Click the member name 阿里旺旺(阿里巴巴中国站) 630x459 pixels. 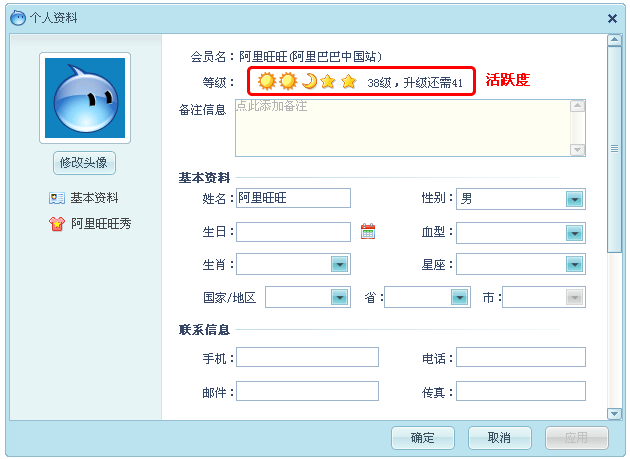[x=310, y=57]
